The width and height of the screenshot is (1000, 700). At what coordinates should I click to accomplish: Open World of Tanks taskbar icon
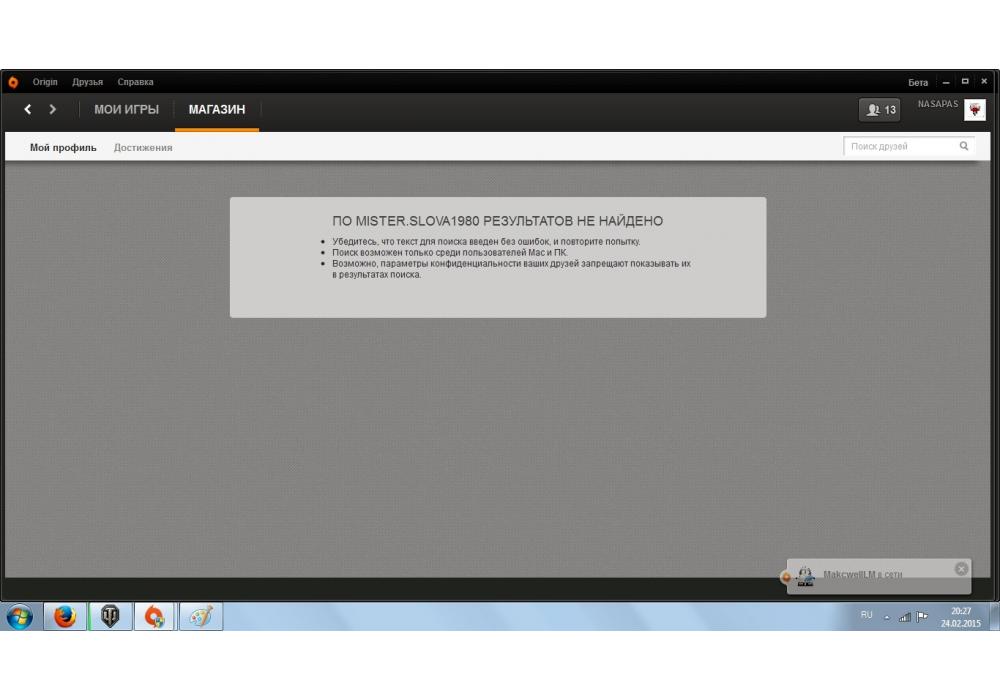tap(110, 616)
